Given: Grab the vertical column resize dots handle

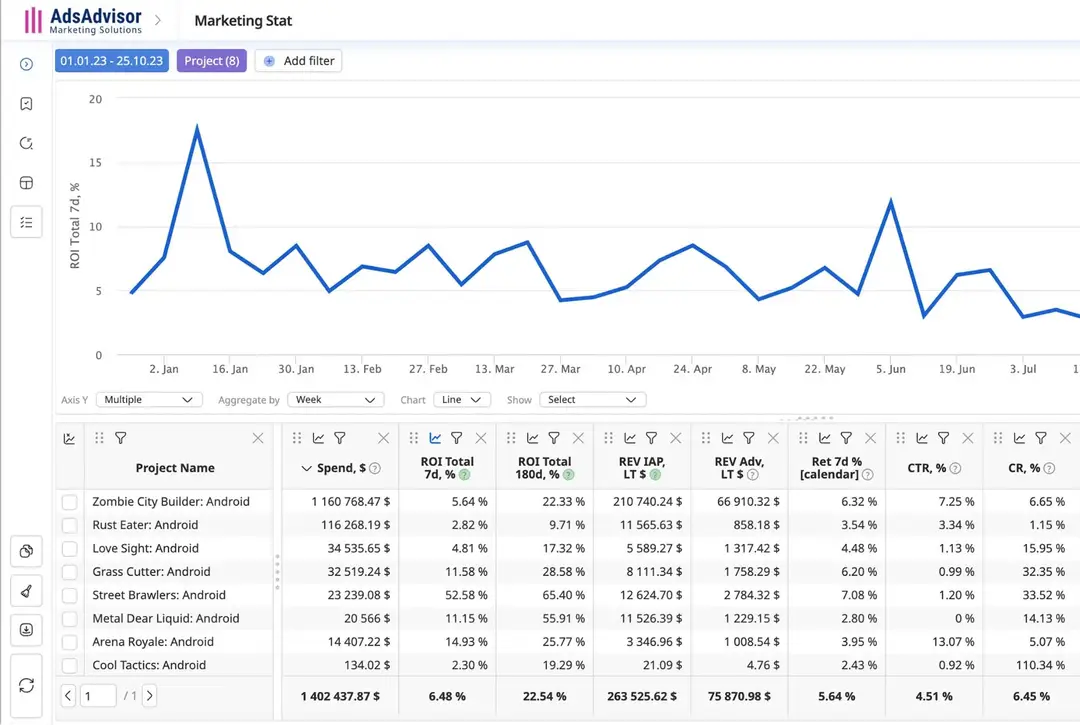Looking at the screenshot, I should (x=278, y=571).
